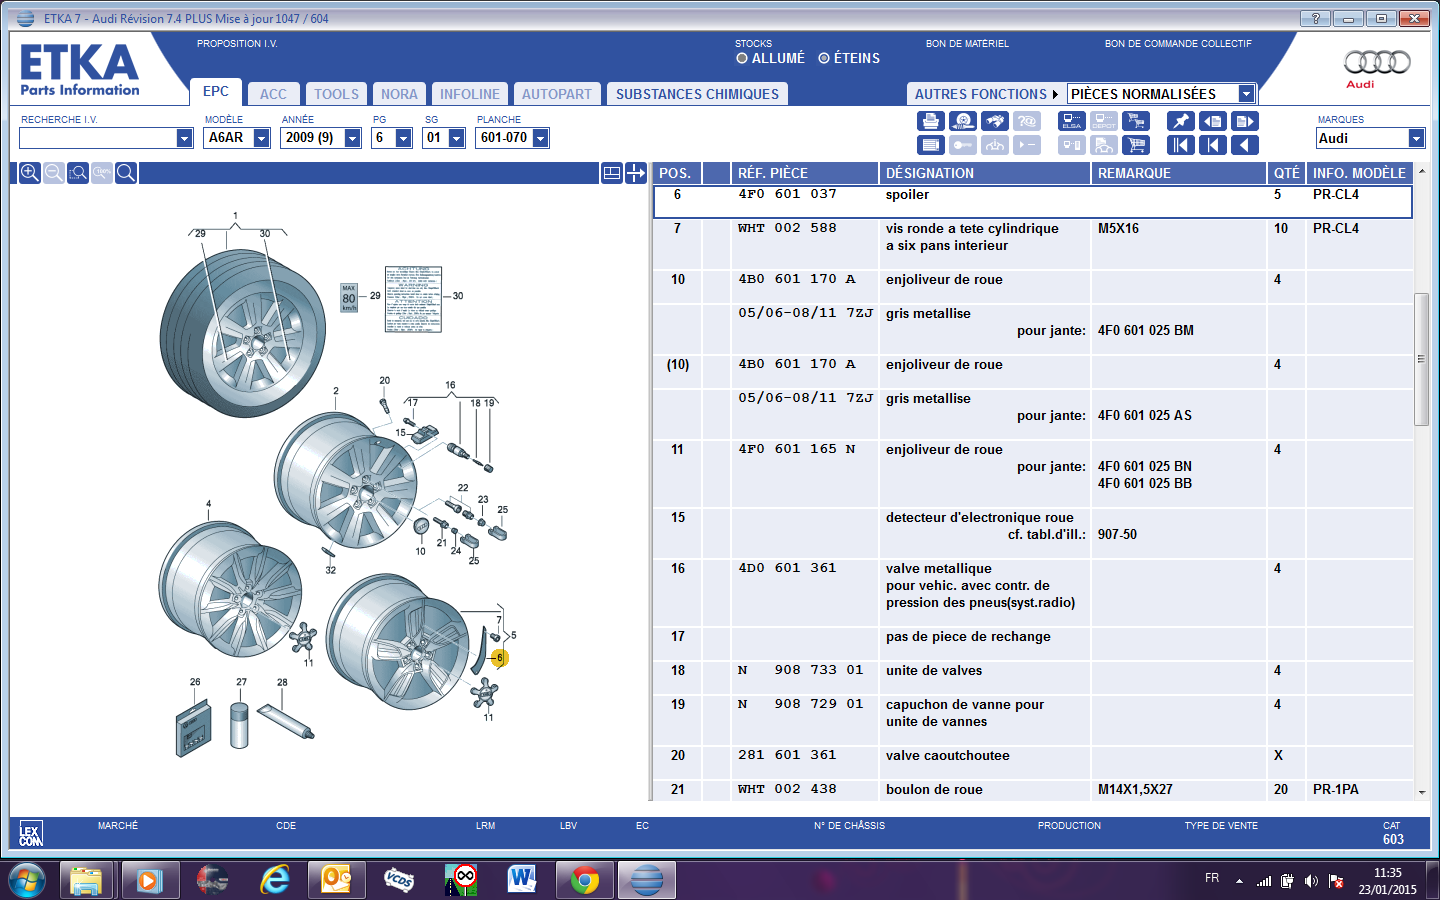1440x900 pixels.
Task: Open the ANNÉE dropdown showing 2009 (9)
Action: pos(352,138)
